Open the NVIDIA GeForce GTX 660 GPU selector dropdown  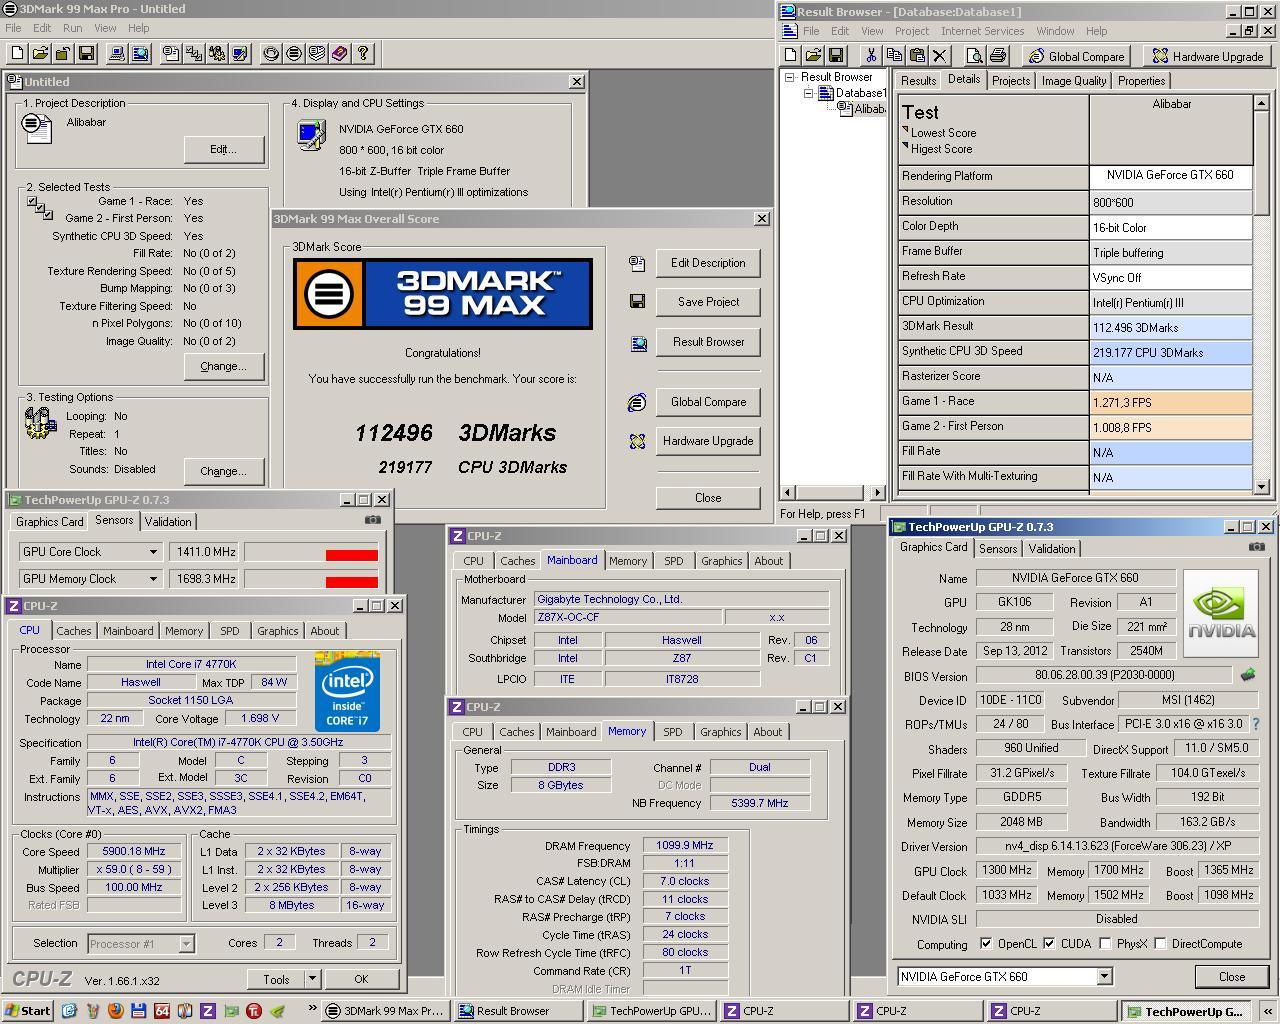[1104, 977]
